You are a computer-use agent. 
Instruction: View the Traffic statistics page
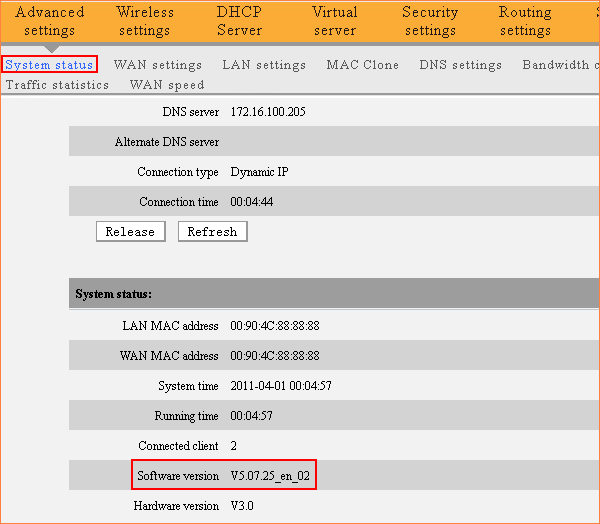click(57, 85)
